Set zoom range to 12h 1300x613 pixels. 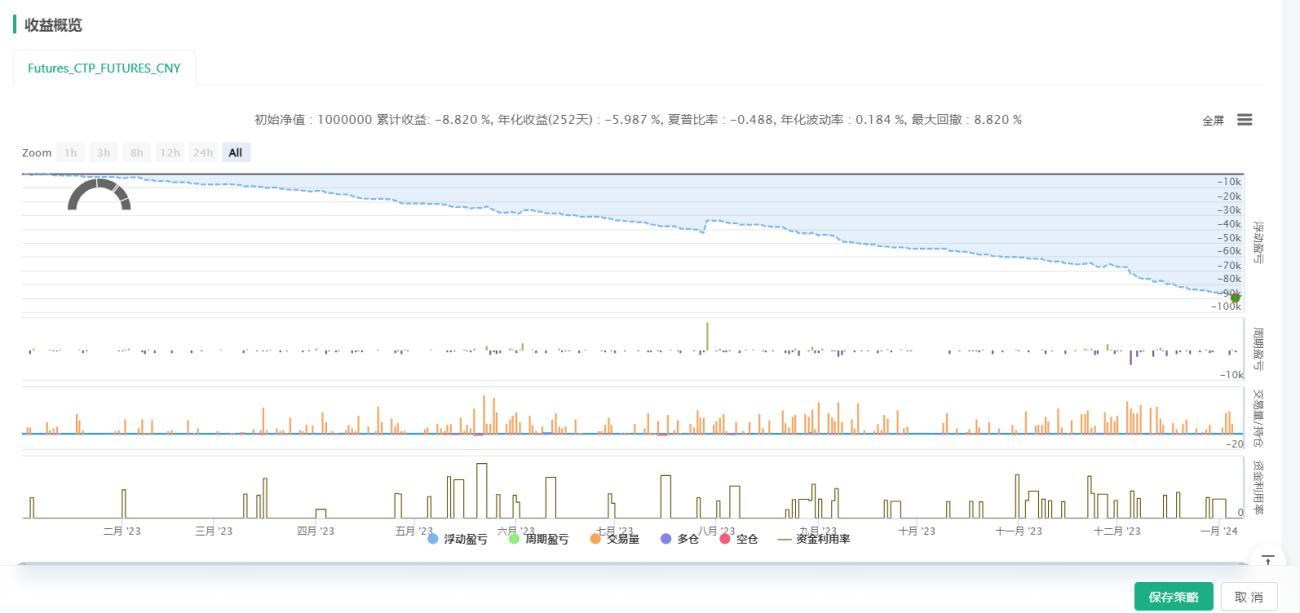[170, 153]
